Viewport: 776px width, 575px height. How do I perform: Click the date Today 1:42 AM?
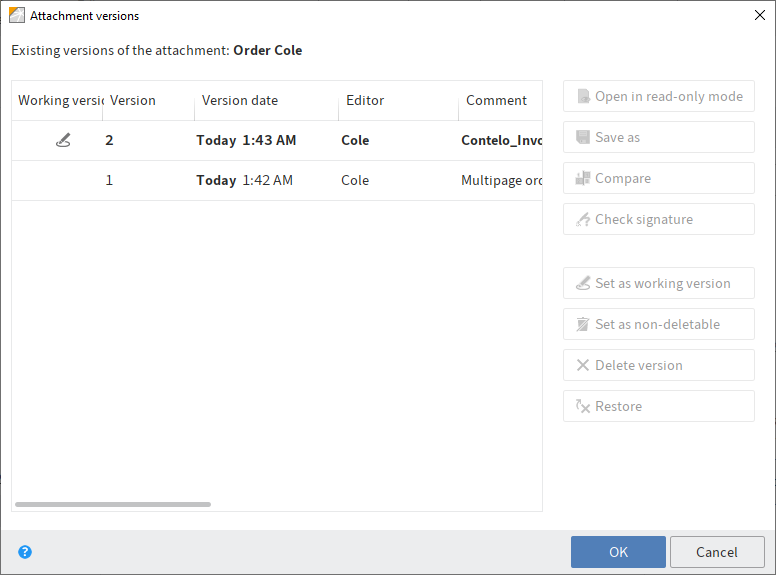pyautogui.click(x=244, y=181)
